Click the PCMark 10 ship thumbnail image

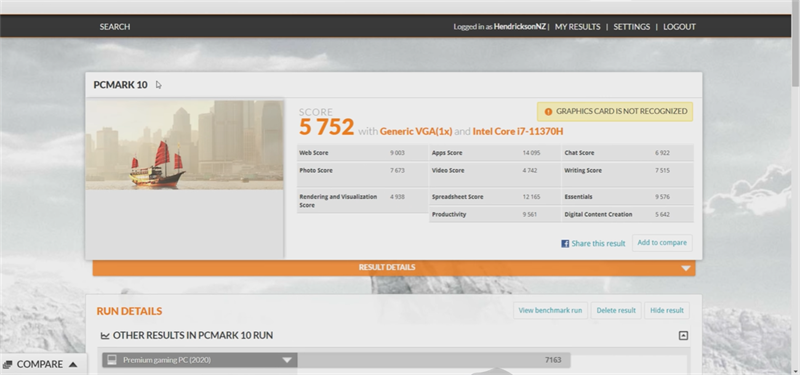[x=184, y=144]
